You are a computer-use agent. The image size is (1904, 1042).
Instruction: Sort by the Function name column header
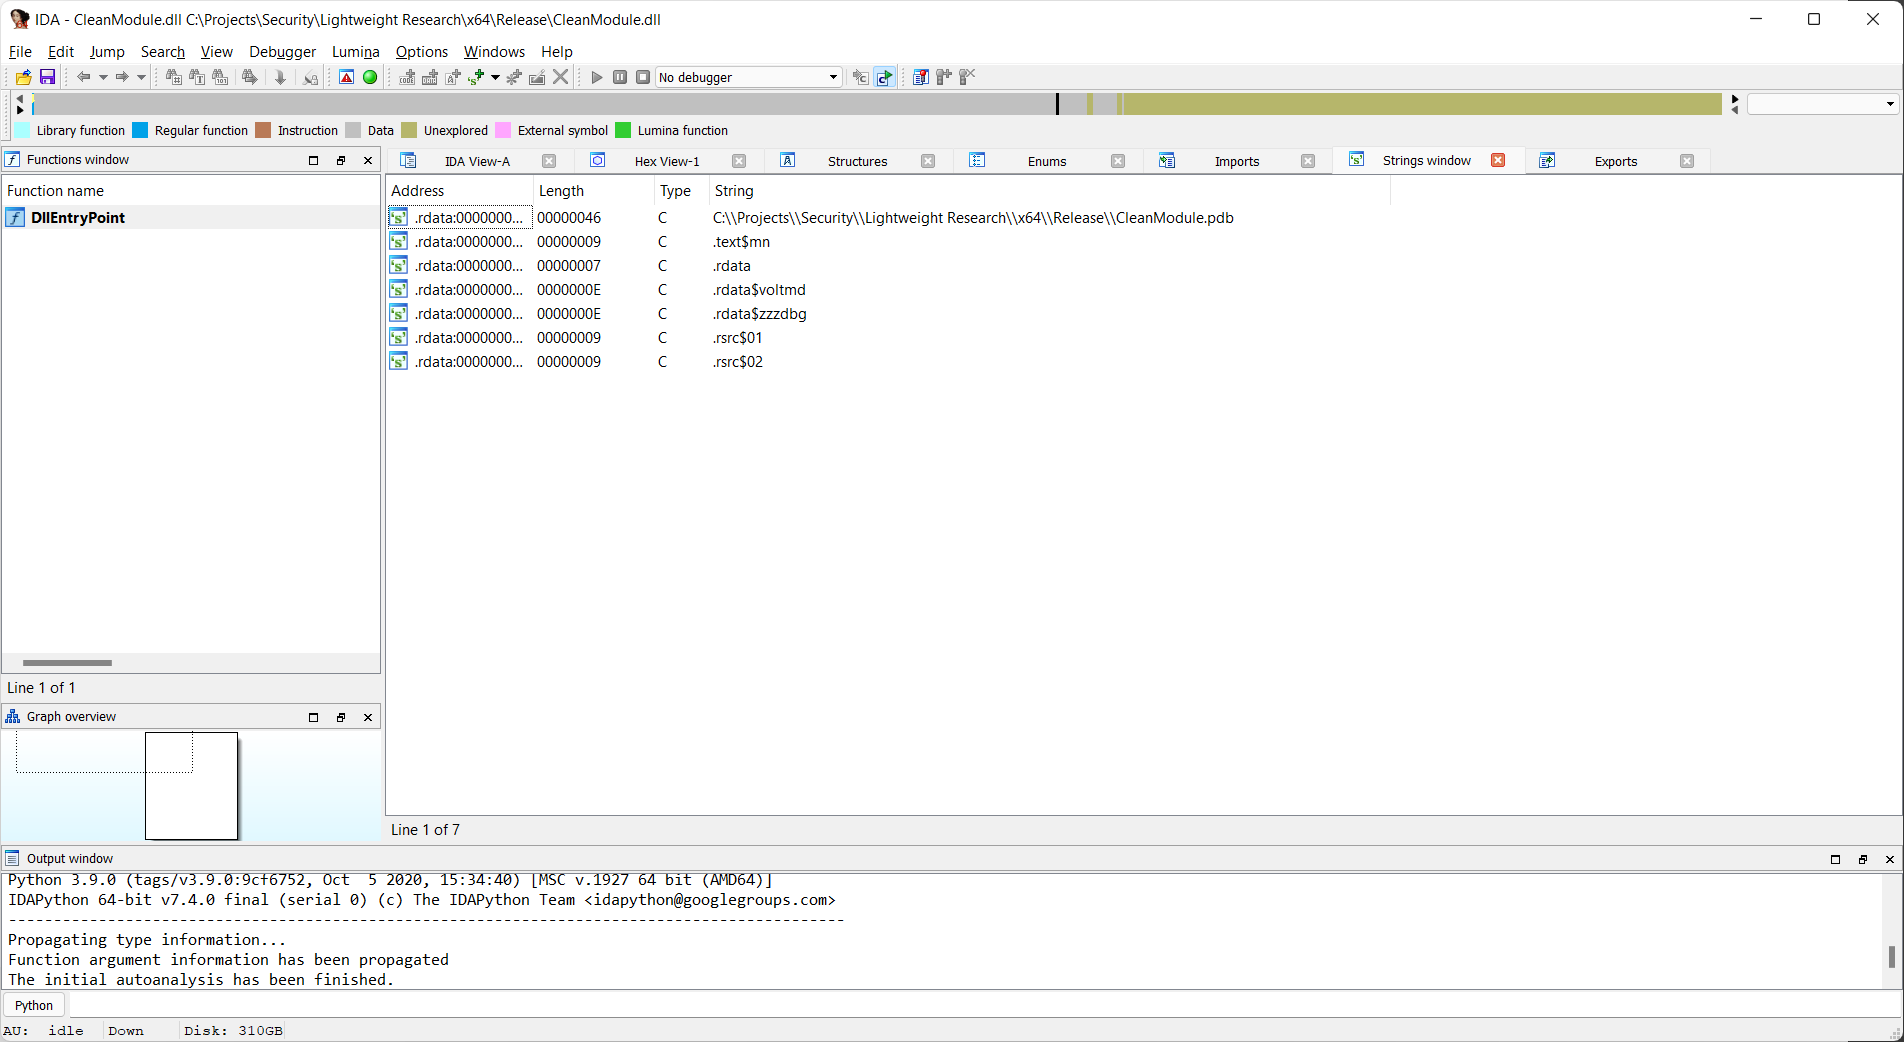click(190, 190)
